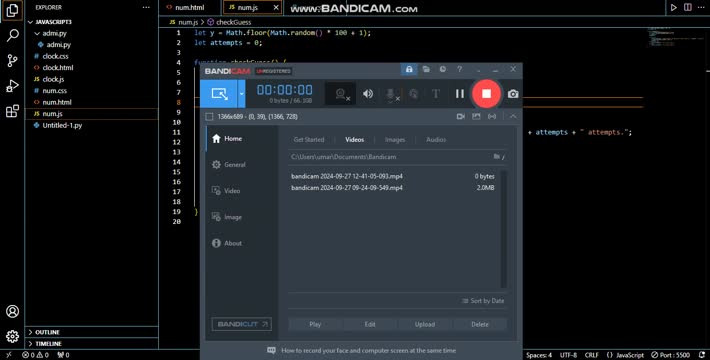This screenshot has width=710, height=360.
Task: Open Bandicam help question mark
Action: click(460, 69)
